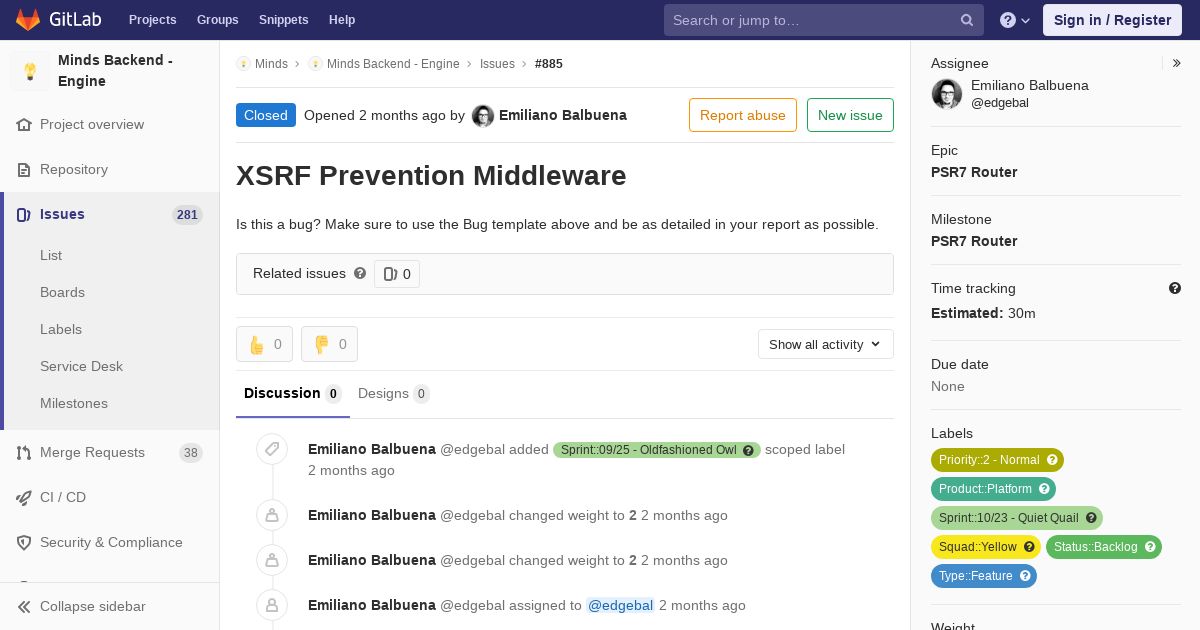Click the Issues sidebar icon
Viewport: 1200px width, 630px height.
[x=24, y=215]
